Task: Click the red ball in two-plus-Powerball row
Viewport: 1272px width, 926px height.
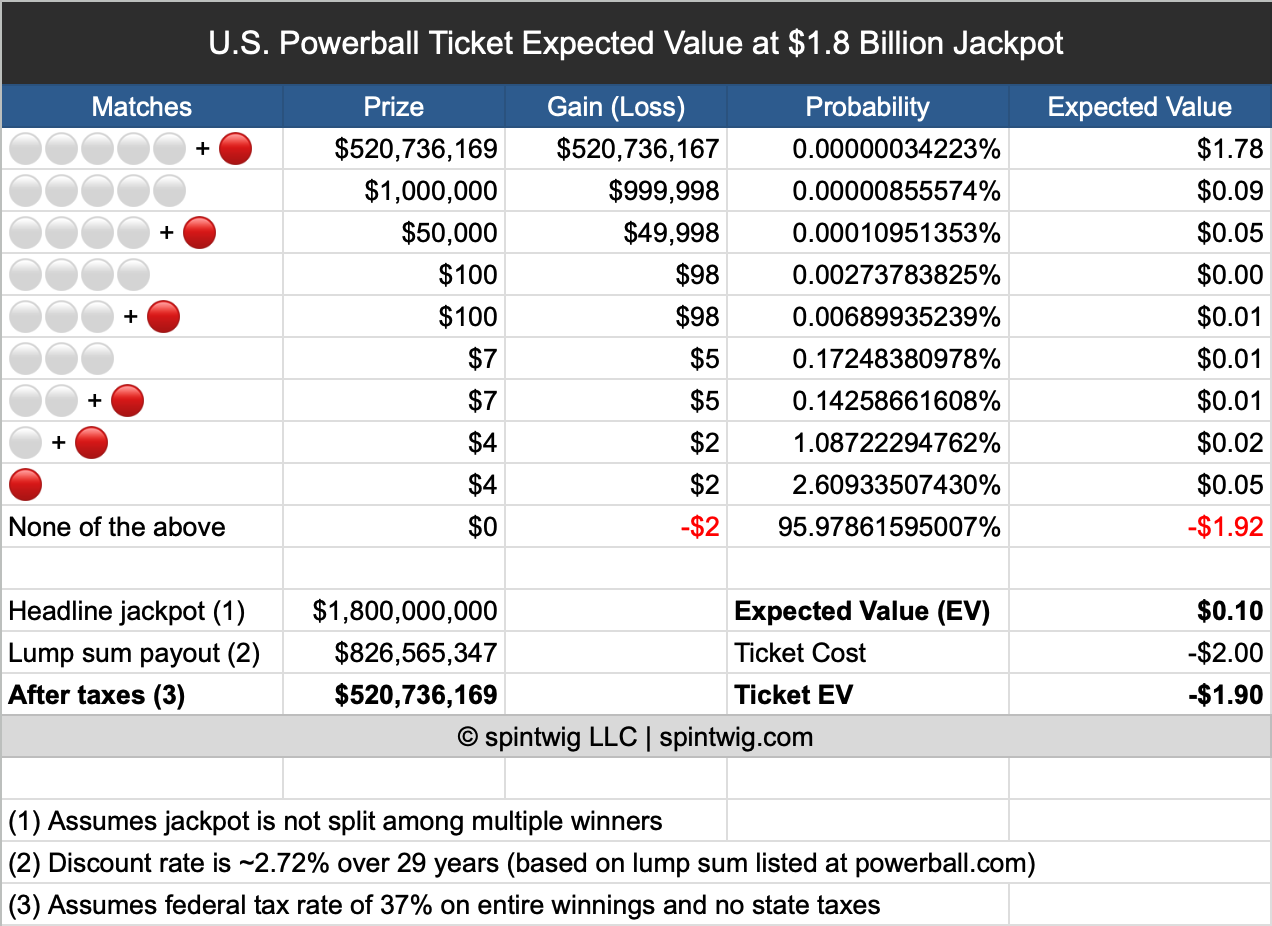Action: [x=127, y=401]
